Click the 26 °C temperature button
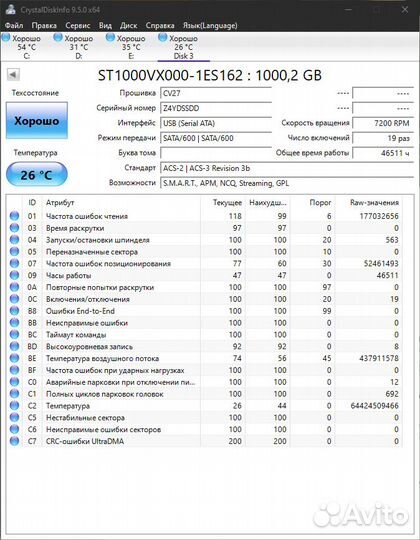Image resolution: width=420 pixels, height=540 pixels. pos(36,174)
